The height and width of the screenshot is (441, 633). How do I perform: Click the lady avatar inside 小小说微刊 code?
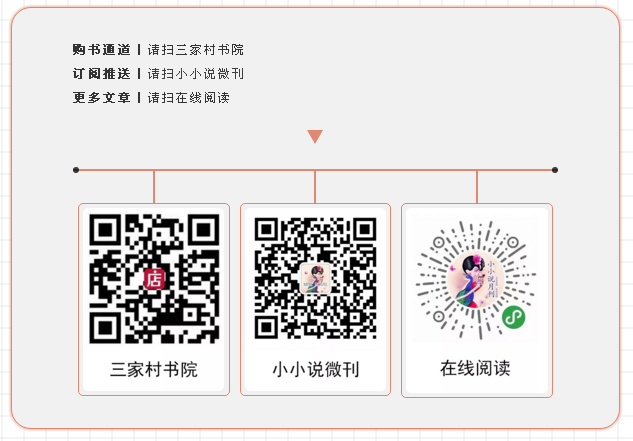pos(316,278)
